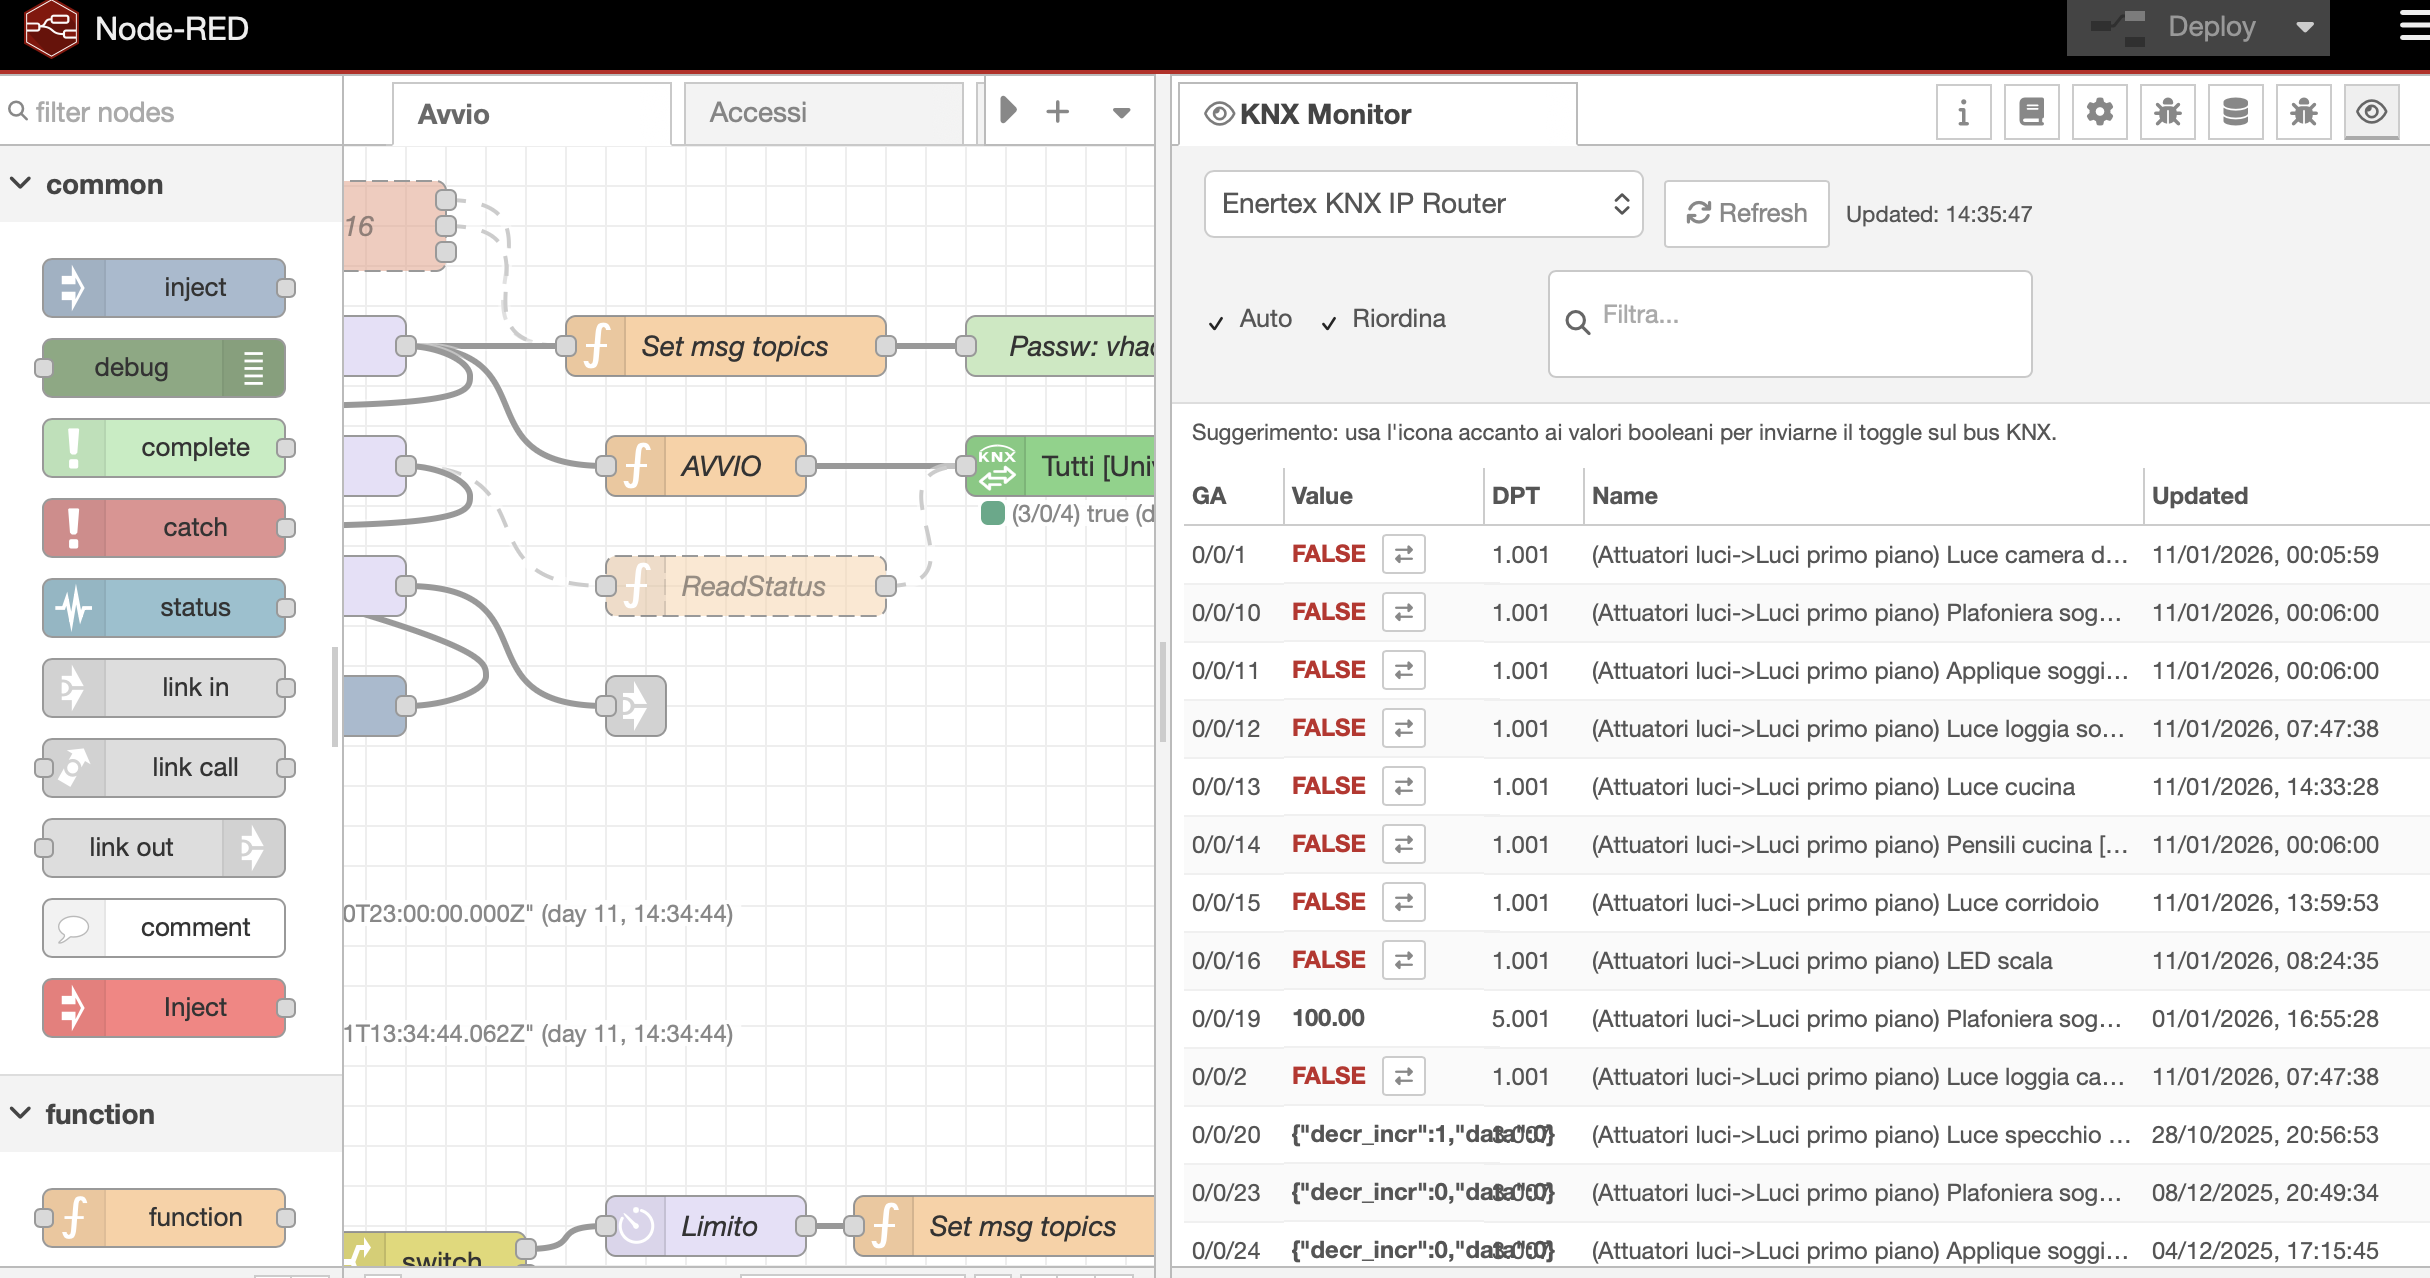Open the Deploy options dropdown arrow

[2304, 27]
